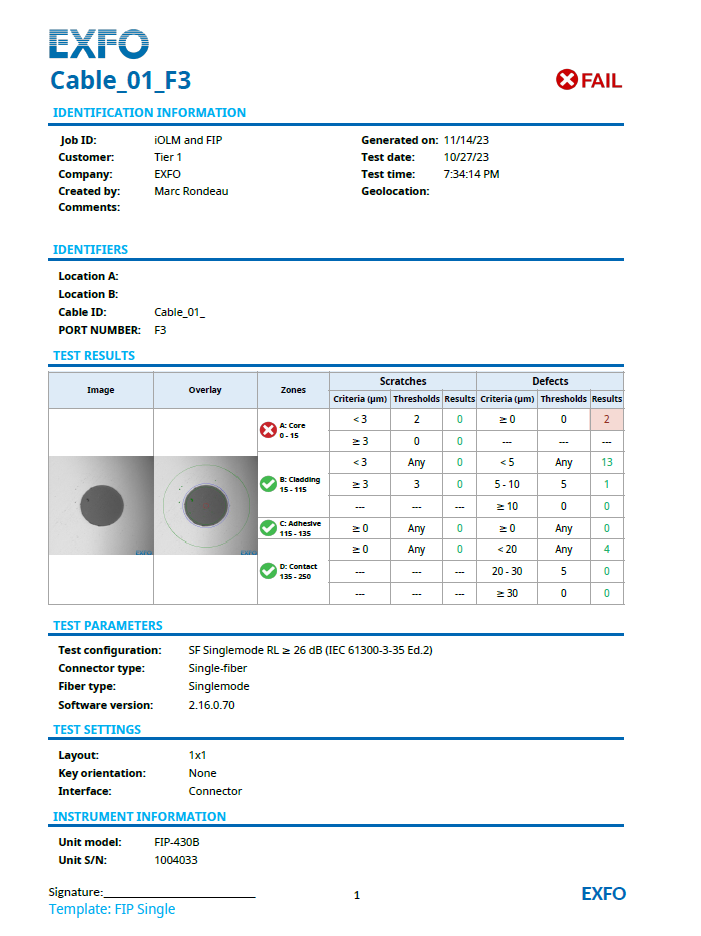Click the 20 - 30 defects criteria cell
The height and width of the screenshot is (936, 701).
coord(507,571)
